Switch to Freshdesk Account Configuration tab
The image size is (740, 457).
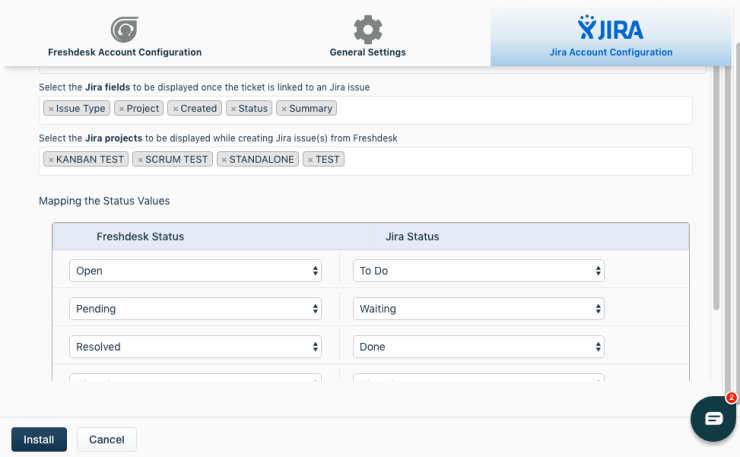124,52
